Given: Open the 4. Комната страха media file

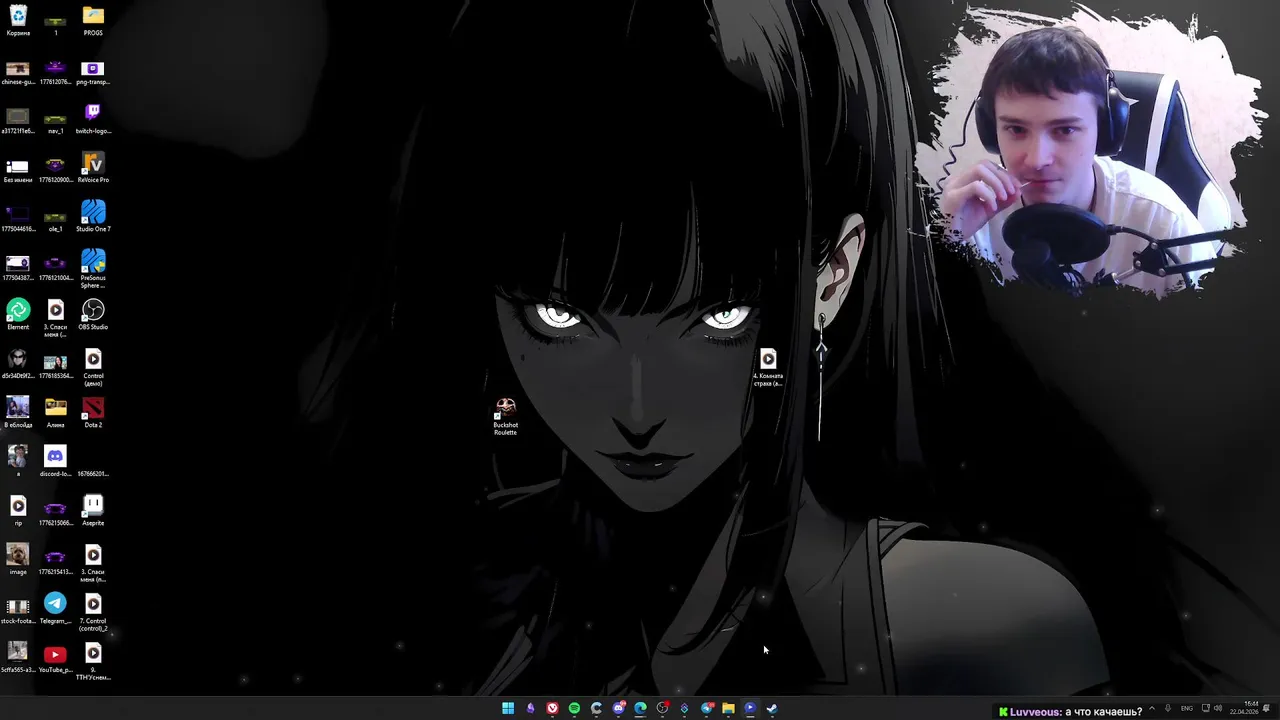Looking at the screenshot, I should 768,367.
